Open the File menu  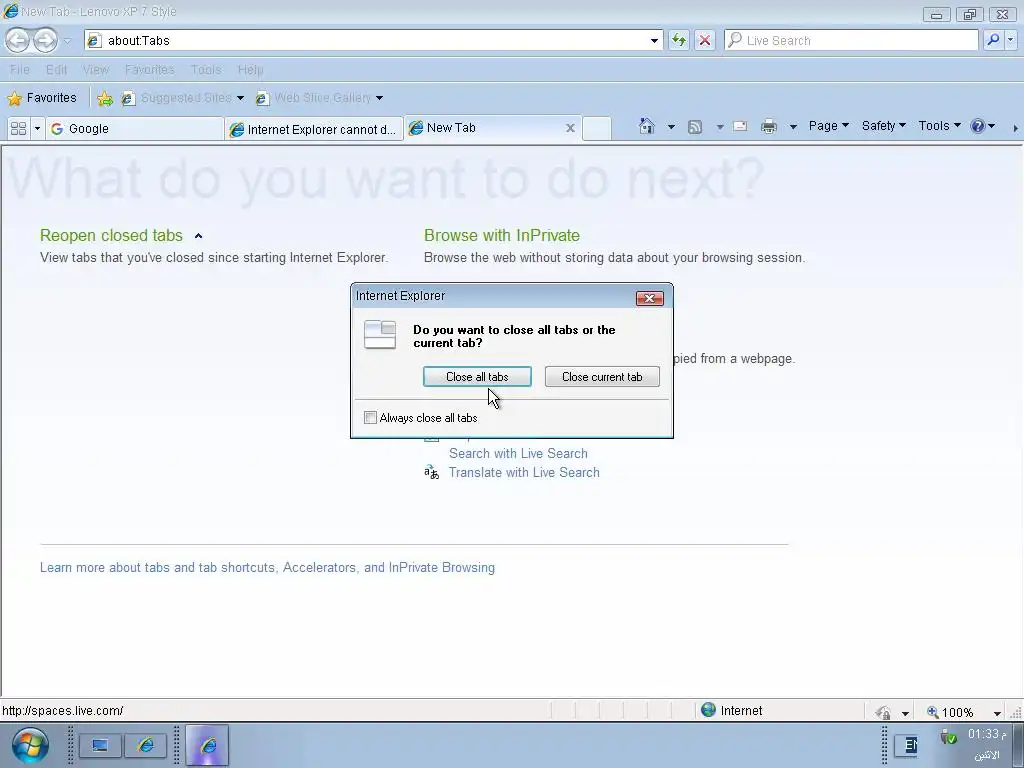point(20,70)
